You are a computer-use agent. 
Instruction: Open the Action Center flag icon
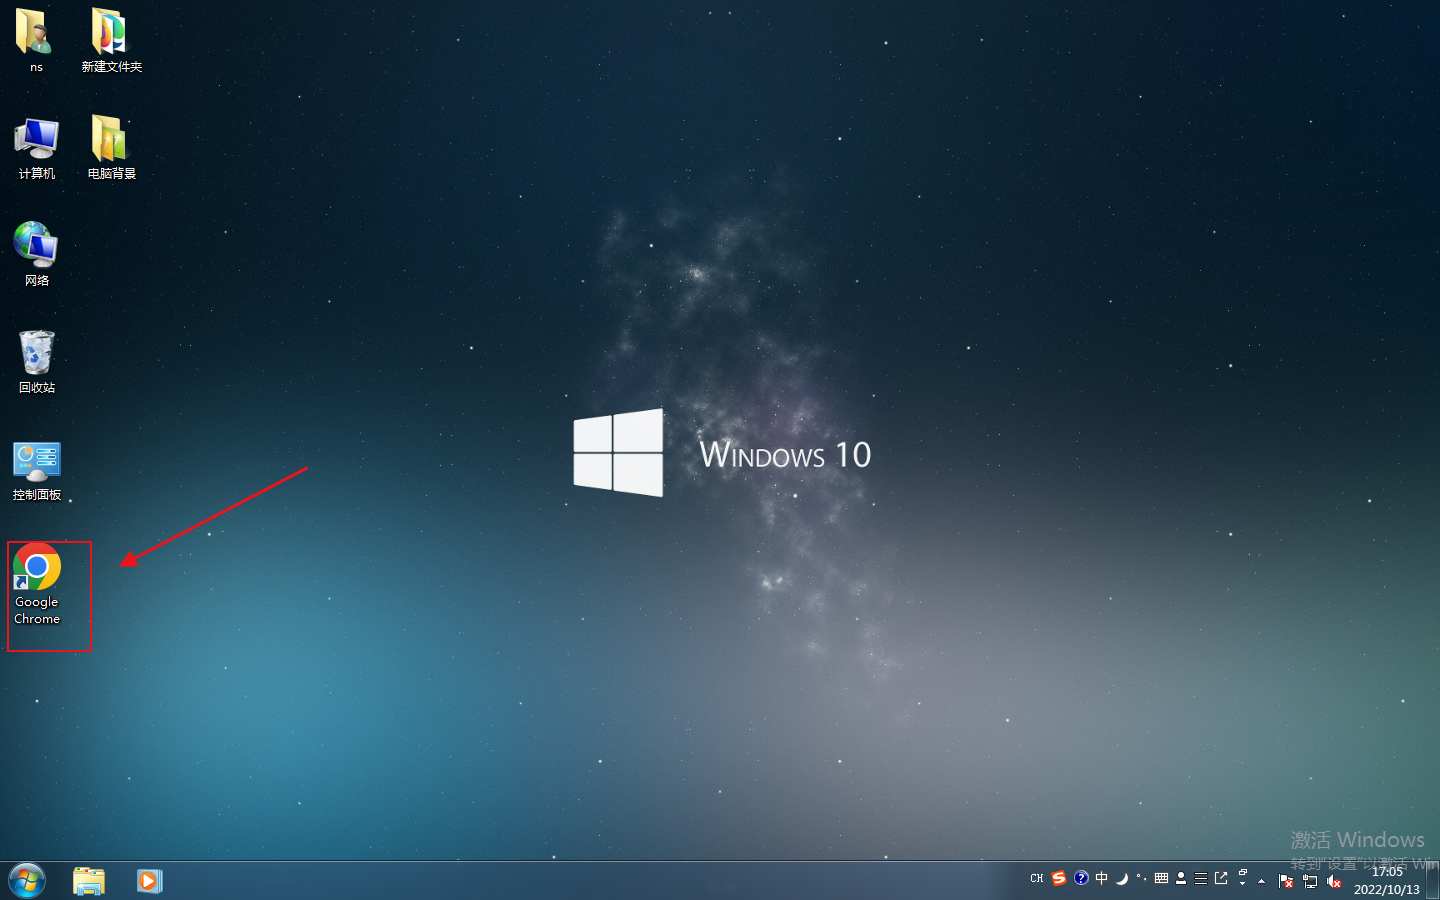[x=1286, y=881]
